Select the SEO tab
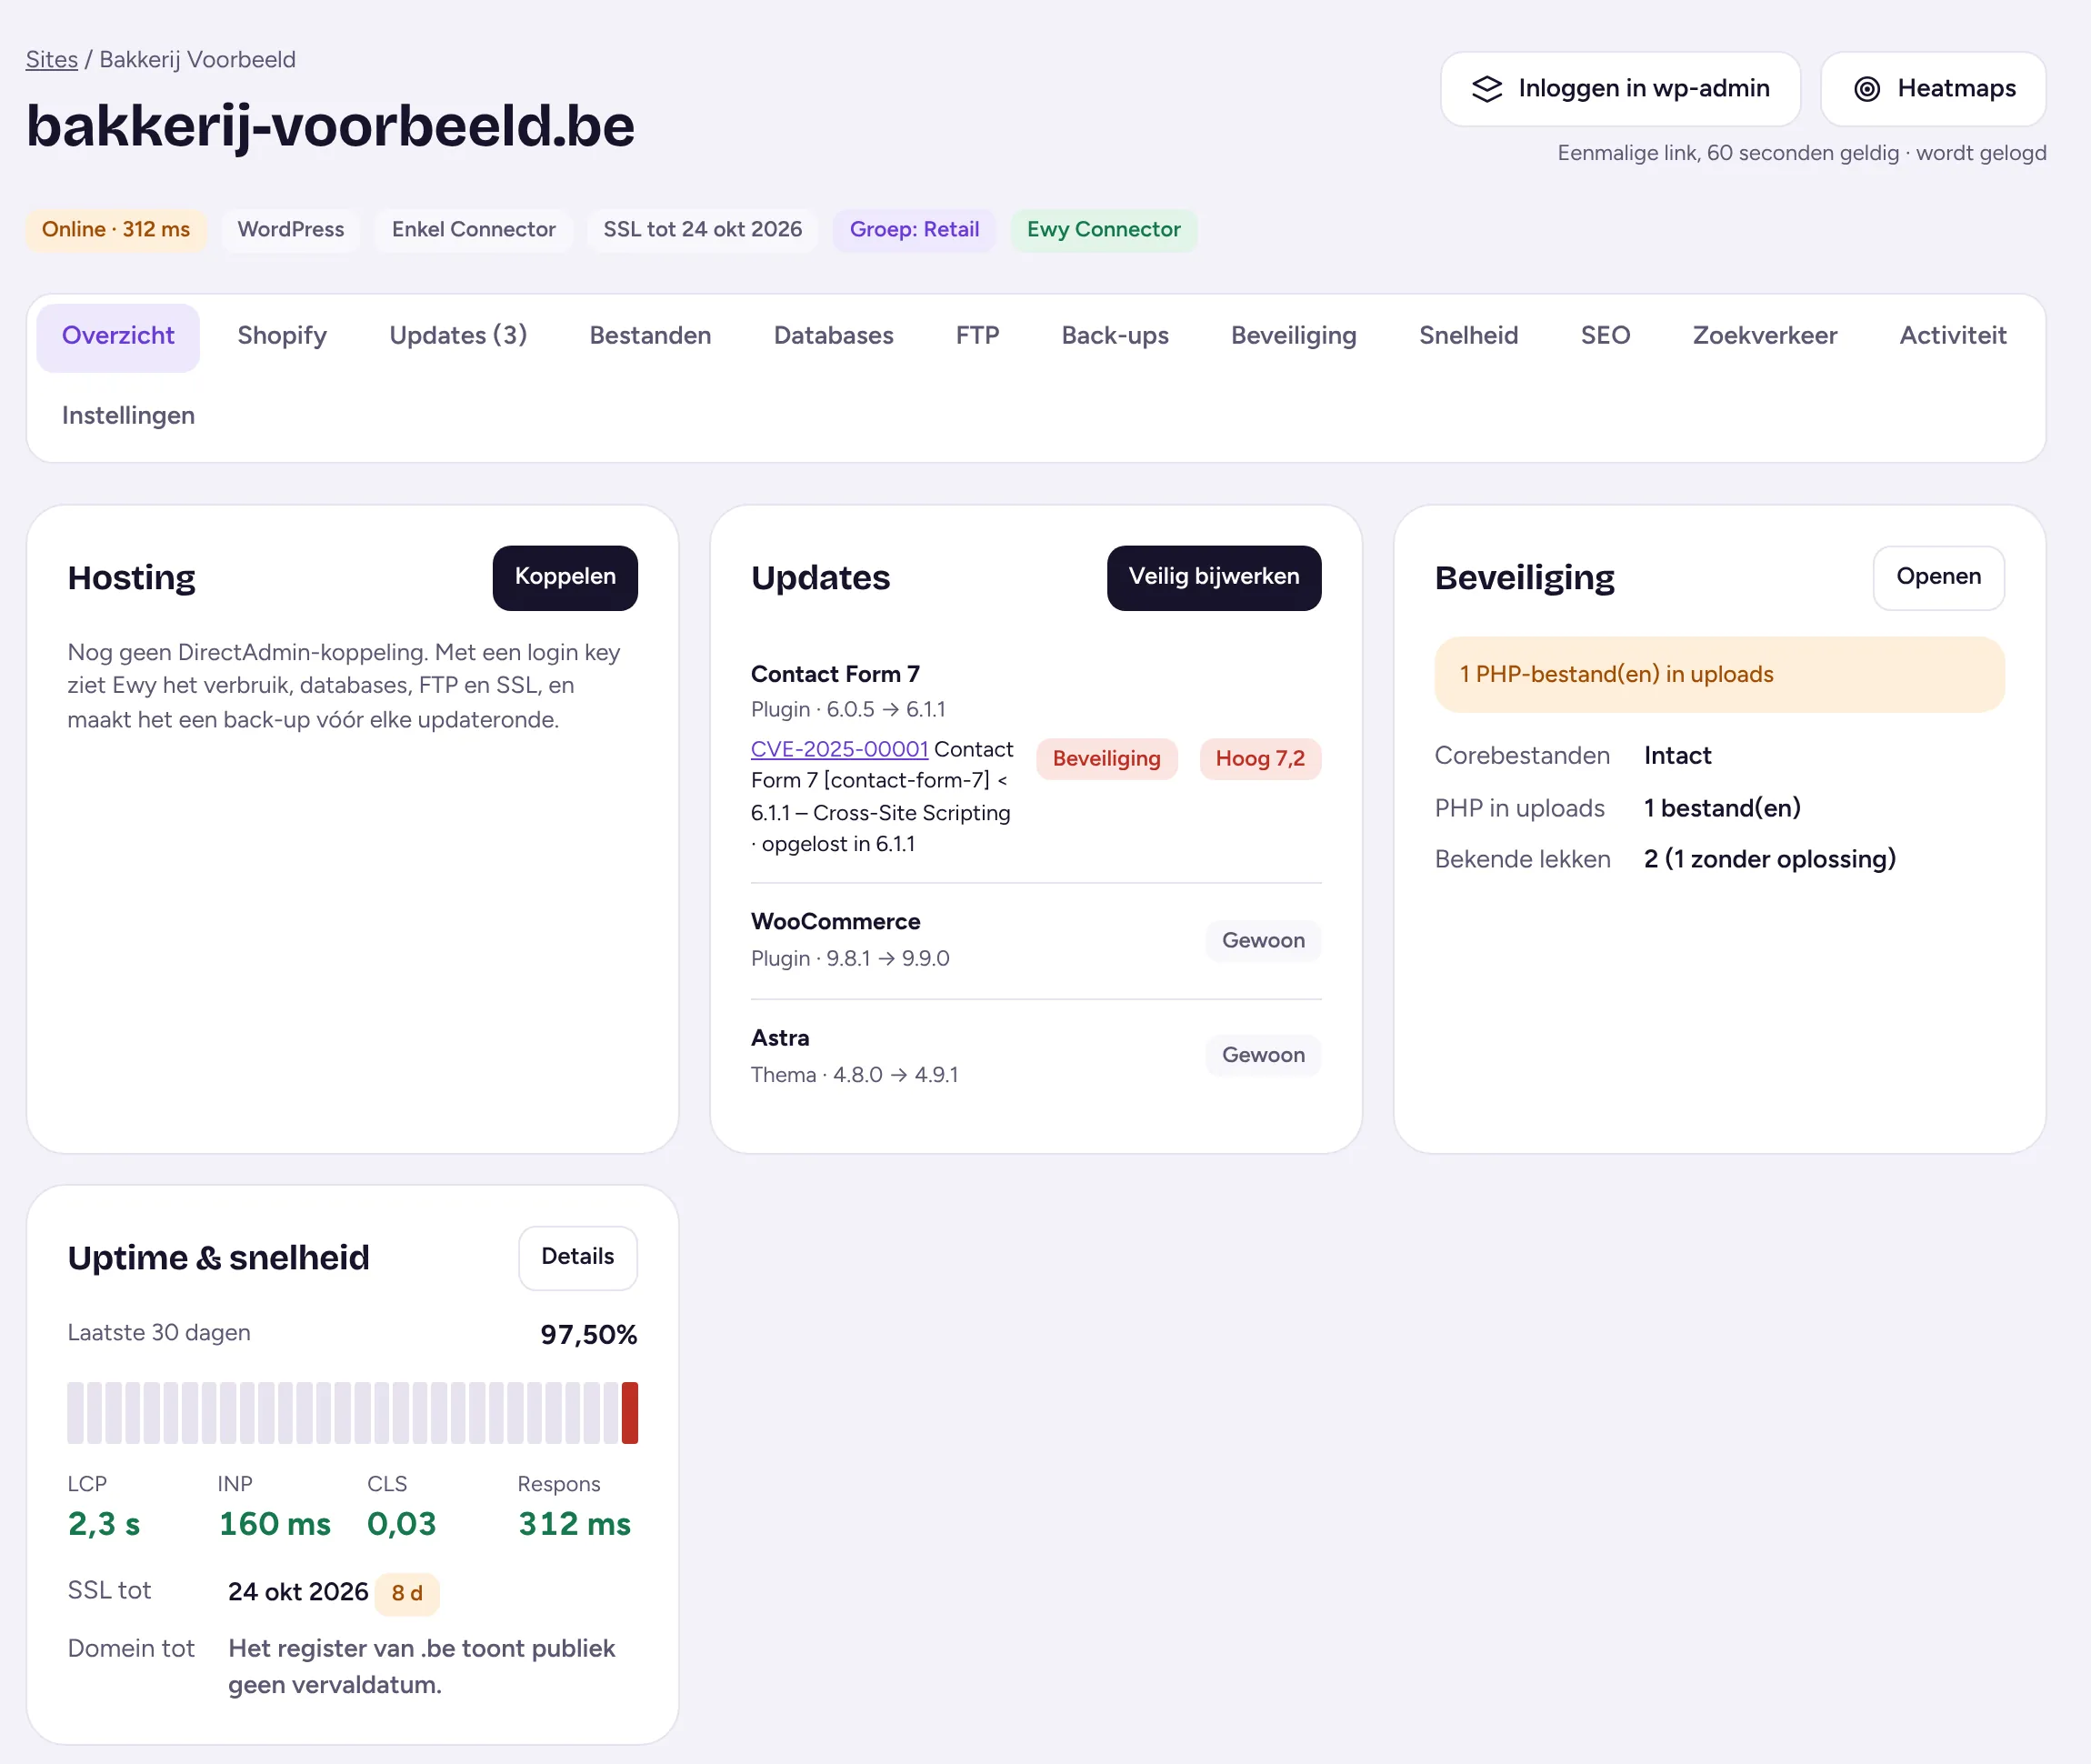This screenshot has width=2091, height=1764. tap(1605, 336)
